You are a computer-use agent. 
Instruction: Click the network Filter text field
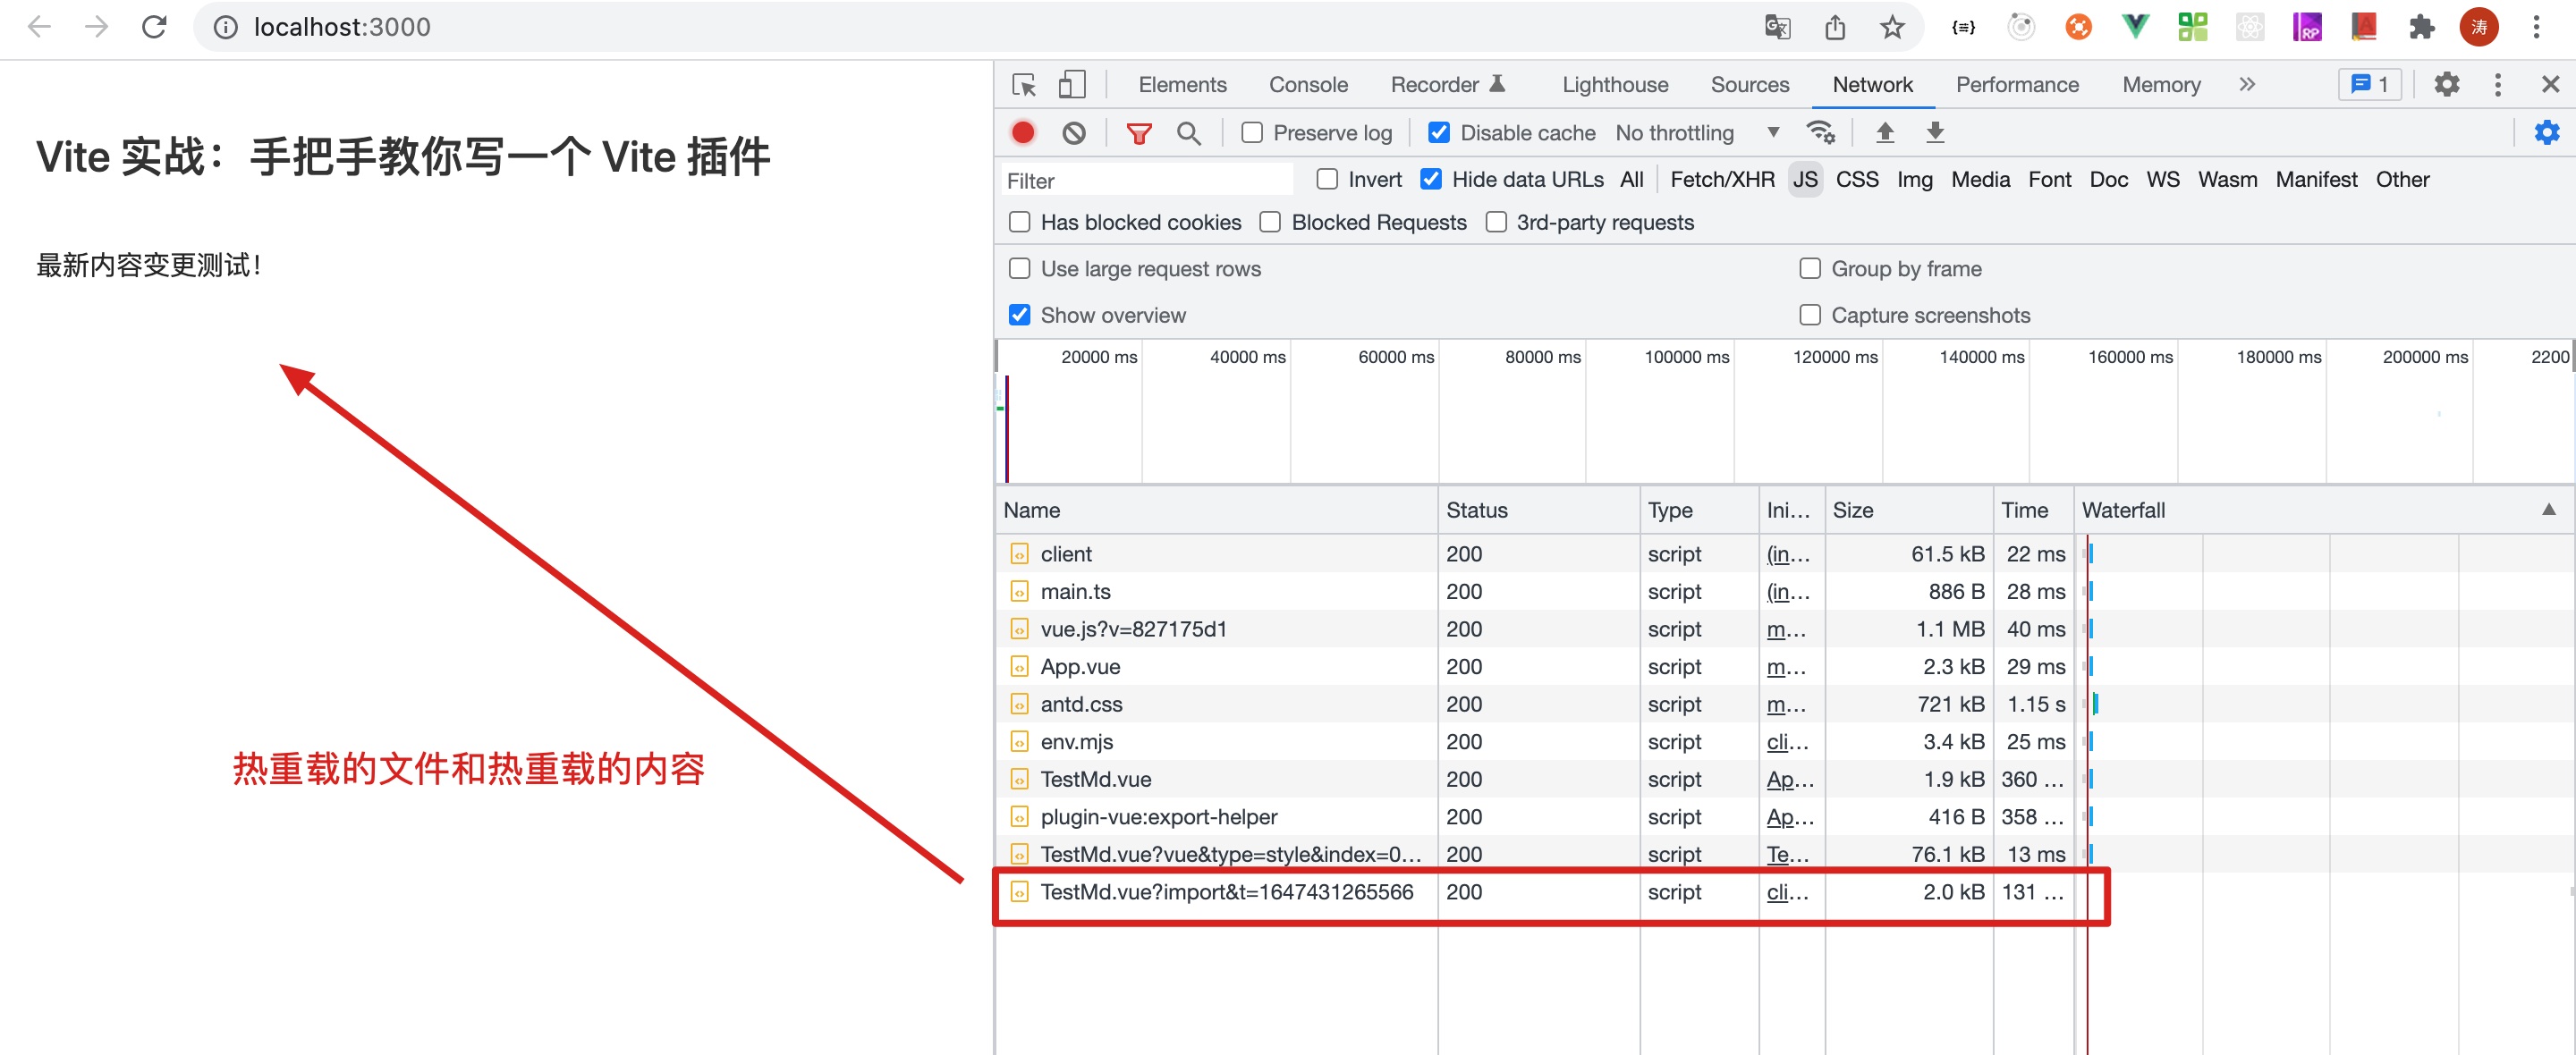[x=1147, y=181]
